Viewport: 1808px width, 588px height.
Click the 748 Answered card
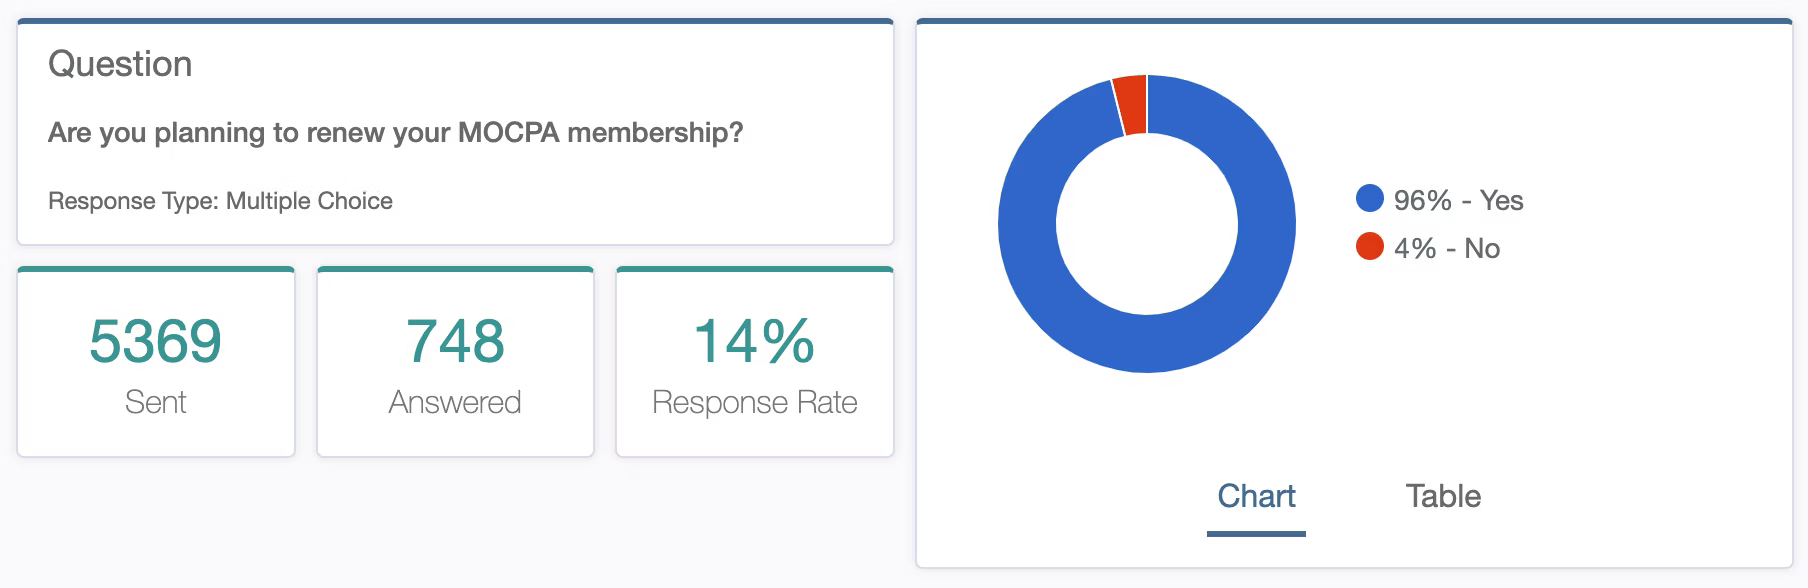click(x=455, y=362)
